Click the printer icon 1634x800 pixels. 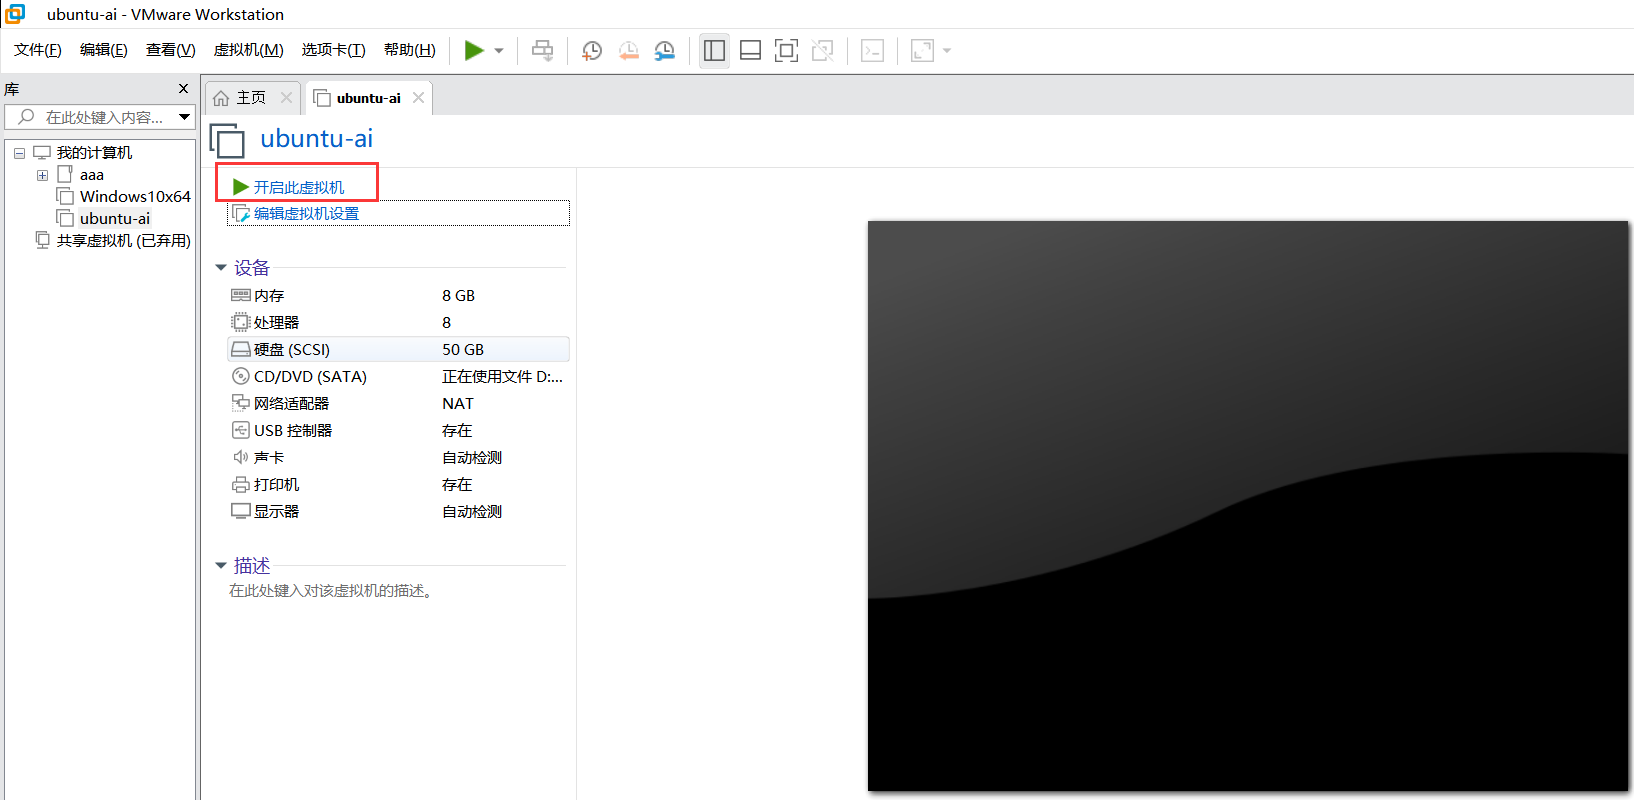[x=240, y=485]
